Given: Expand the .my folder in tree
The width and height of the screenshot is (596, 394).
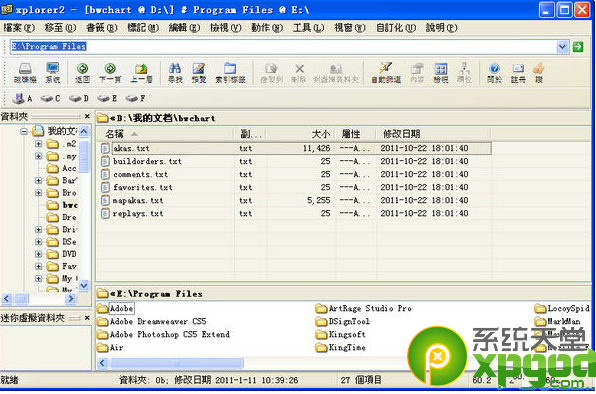Looking at the screenshot, I should point(38,156).
